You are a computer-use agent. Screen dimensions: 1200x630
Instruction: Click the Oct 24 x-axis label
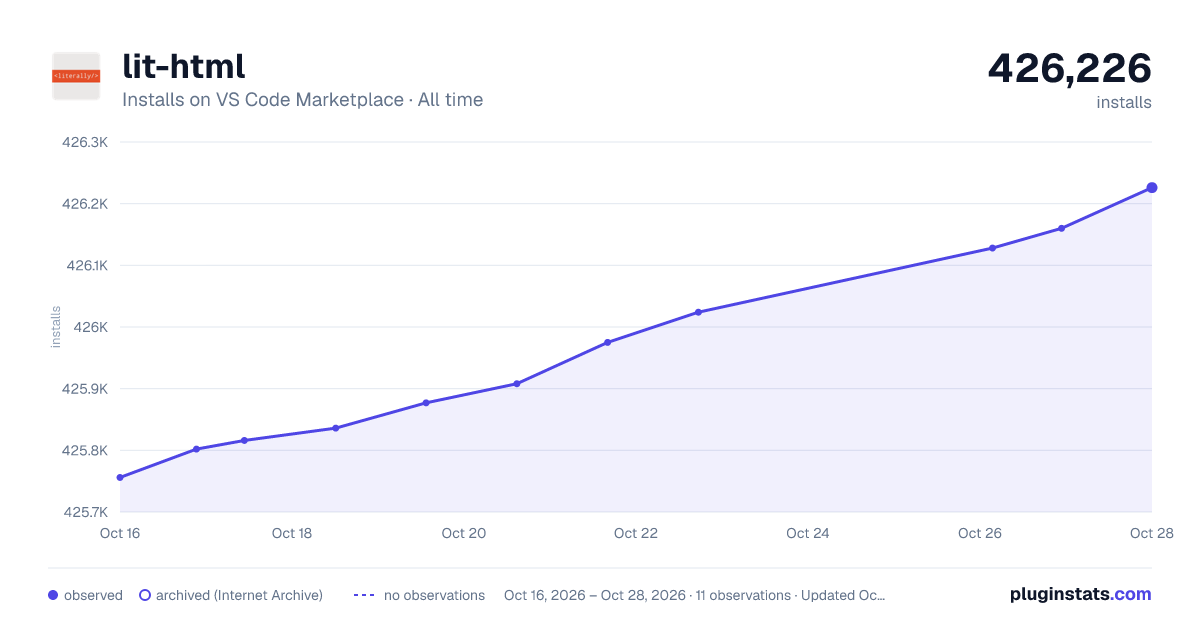click(808, 533)
